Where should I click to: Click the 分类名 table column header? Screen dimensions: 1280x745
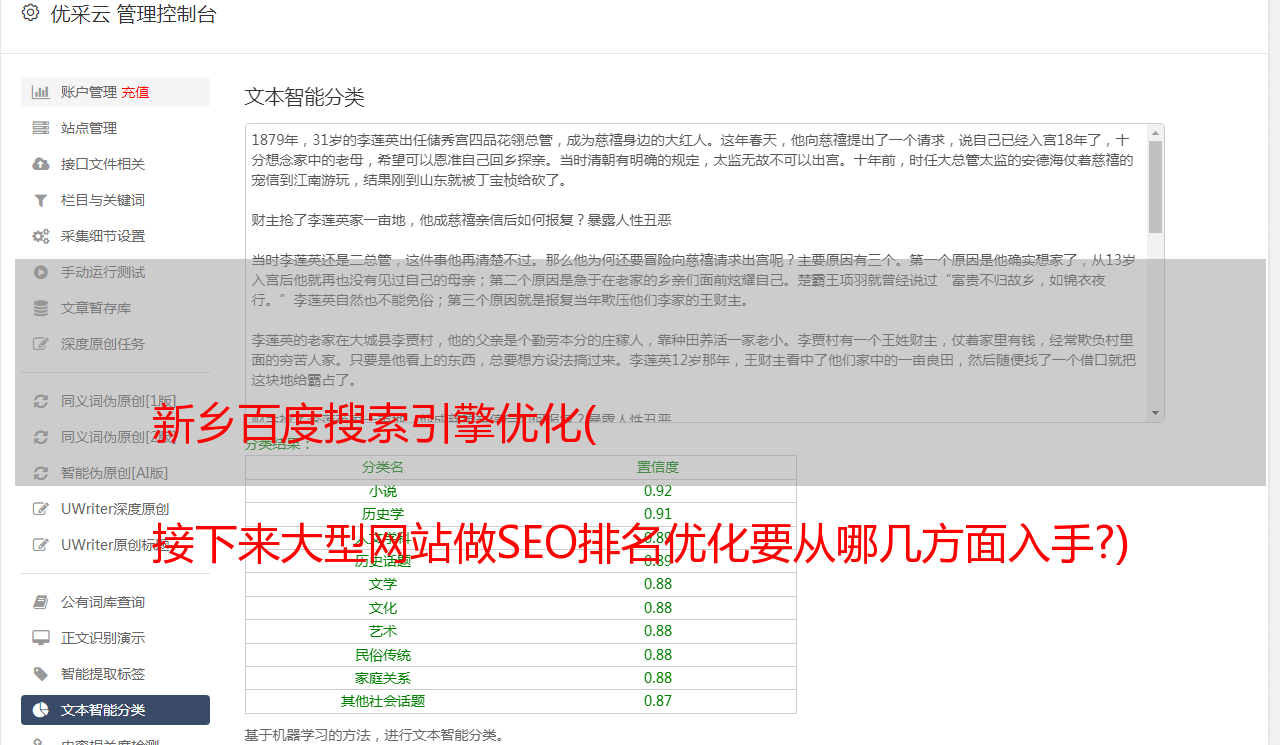click(x=383, y=467)
